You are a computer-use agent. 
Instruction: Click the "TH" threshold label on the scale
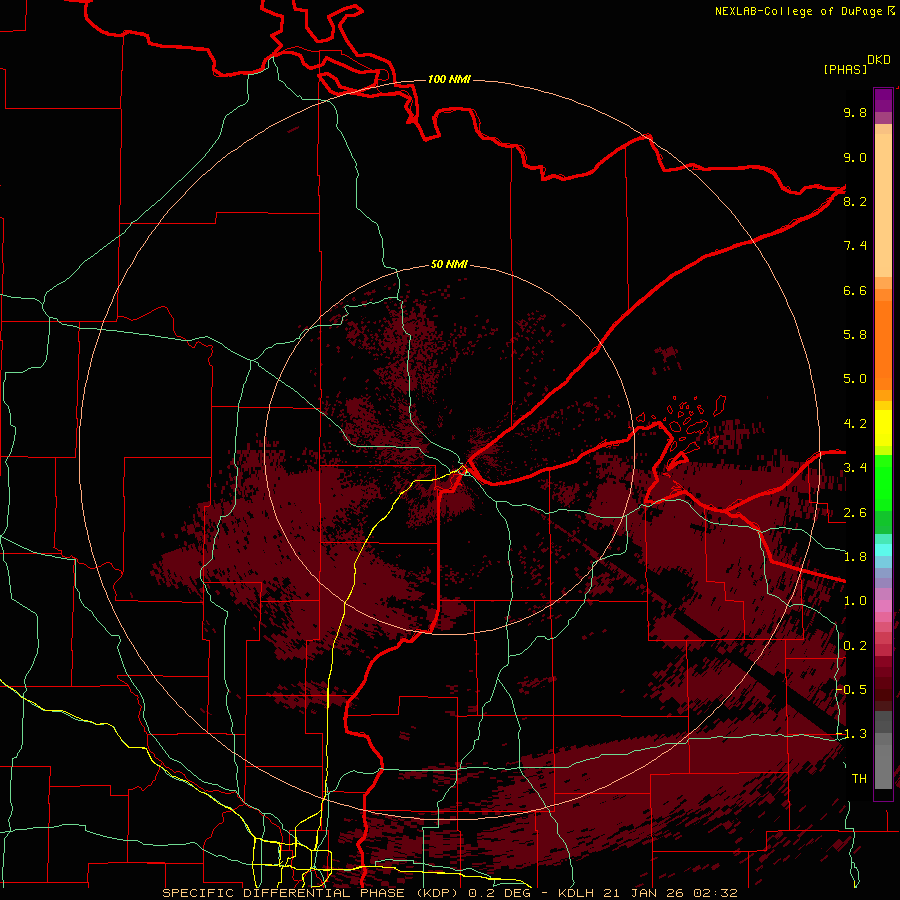pyautogui.click(x=859, y=779)
